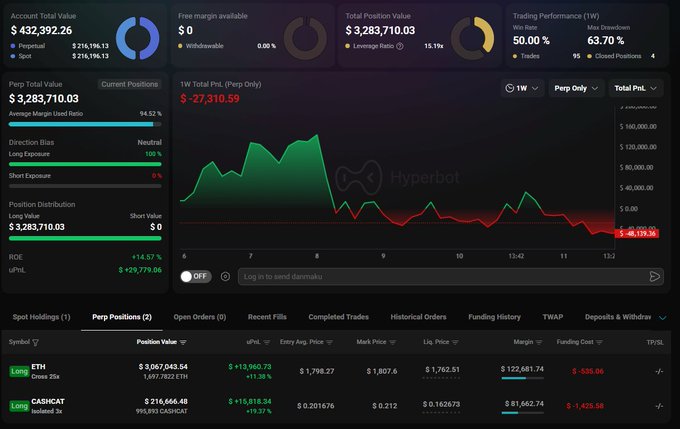Click the danmaku message input field
This screenshot has height=429, width=680.
pyautogui.click(x=451, y=276)
